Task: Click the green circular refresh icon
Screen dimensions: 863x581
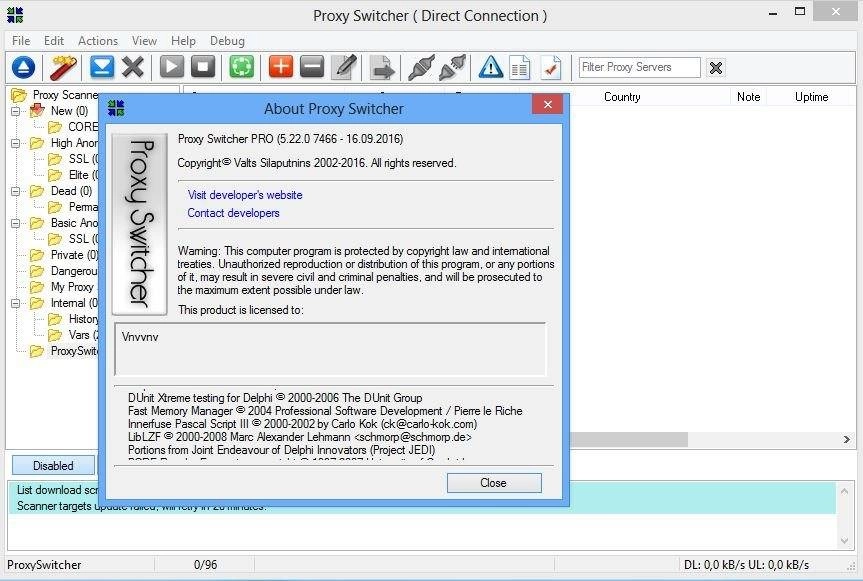Action: (241, 67)
